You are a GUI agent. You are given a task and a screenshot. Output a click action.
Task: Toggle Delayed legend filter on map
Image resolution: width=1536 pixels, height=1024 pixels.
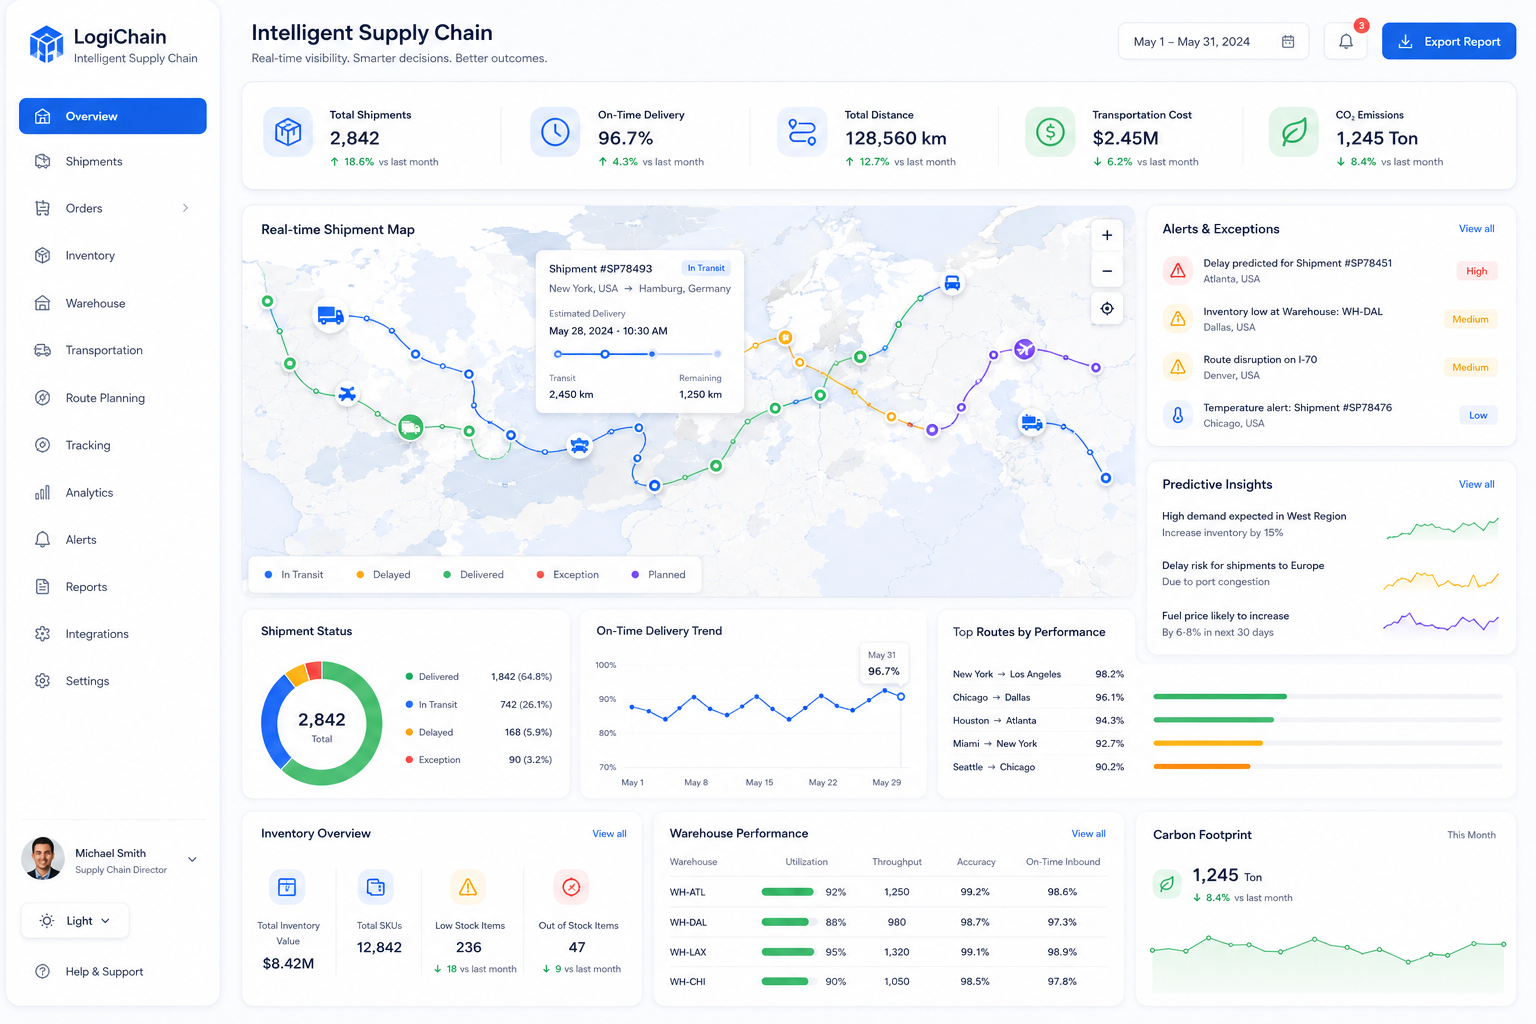(383, 575)
